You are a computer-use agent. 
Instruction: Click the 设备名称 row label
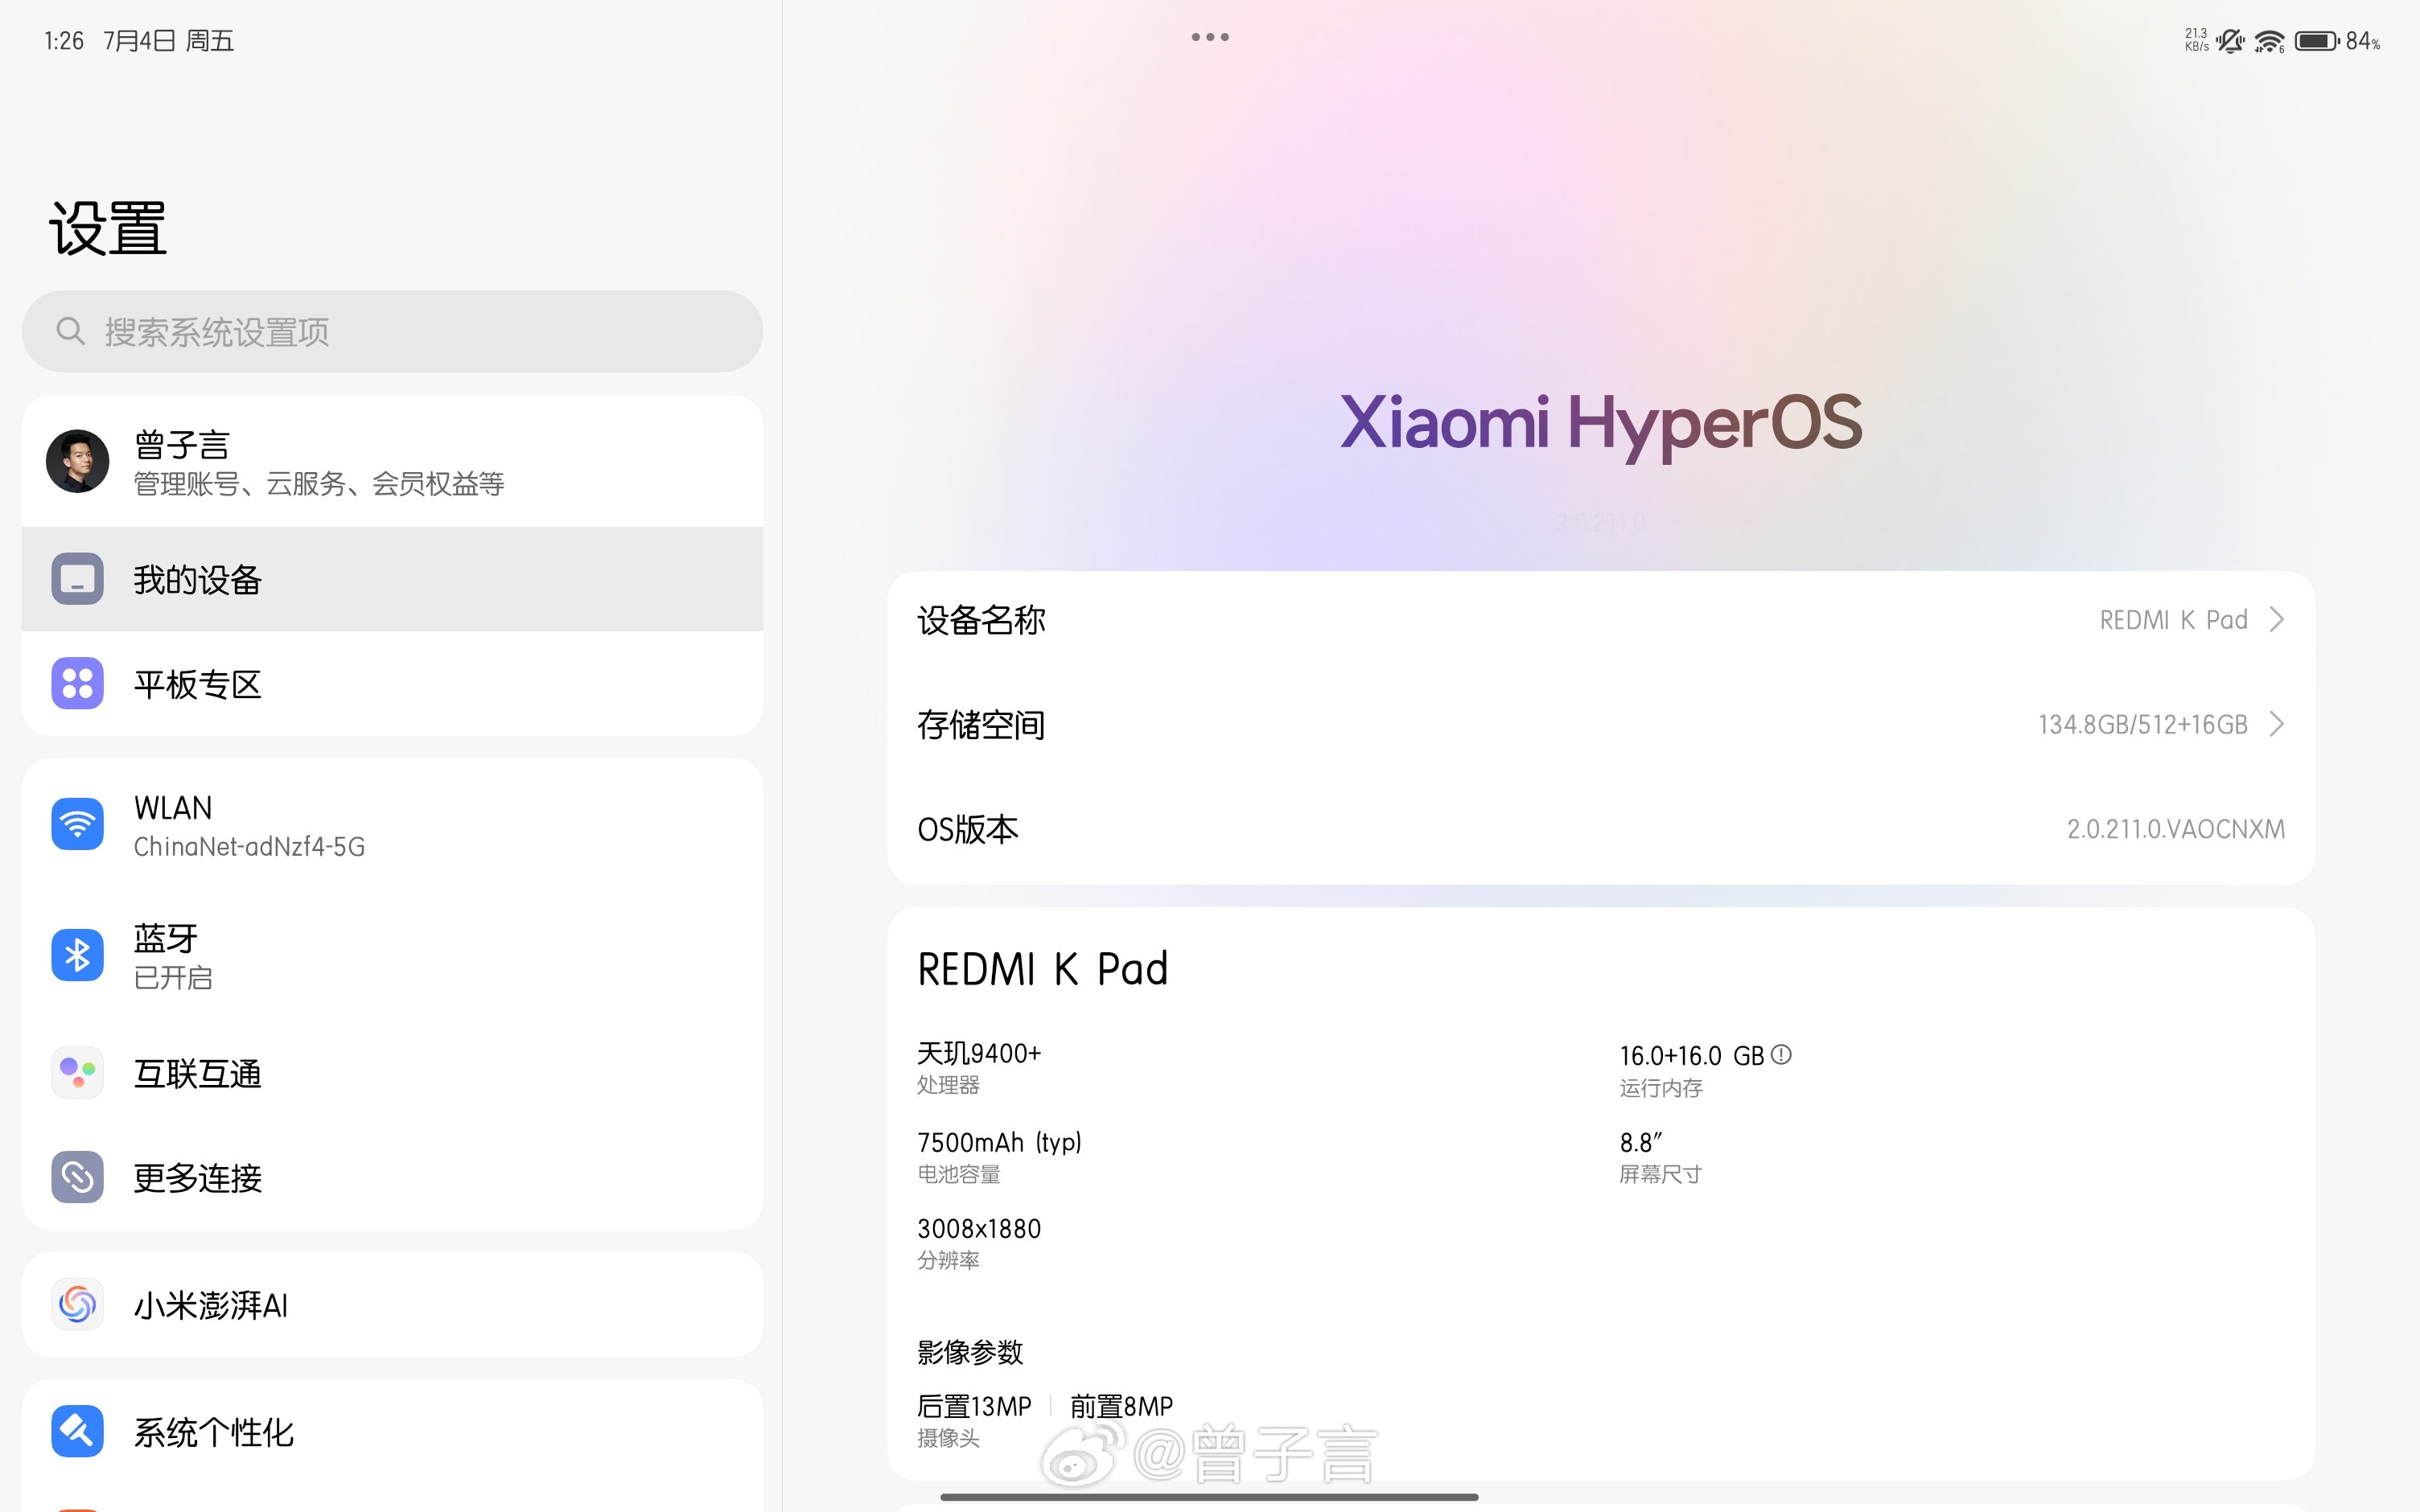point(981,620)
